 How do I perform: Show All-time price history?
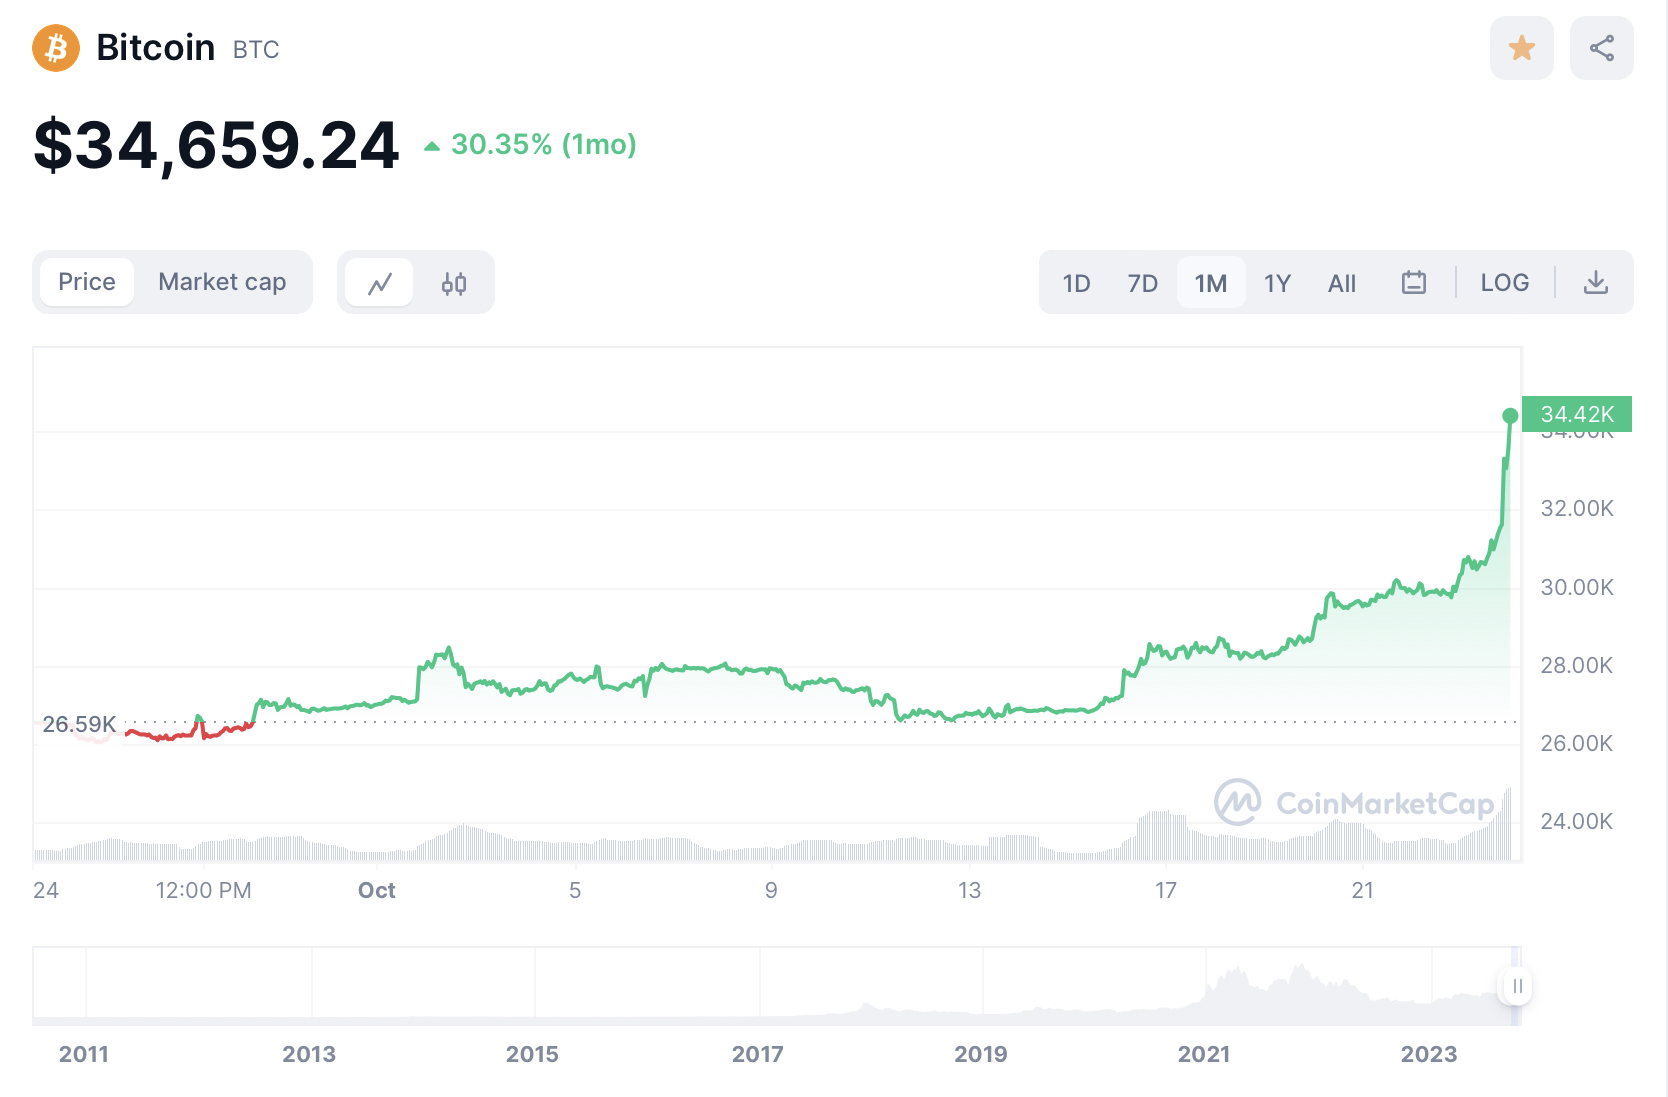(1341, 283)
